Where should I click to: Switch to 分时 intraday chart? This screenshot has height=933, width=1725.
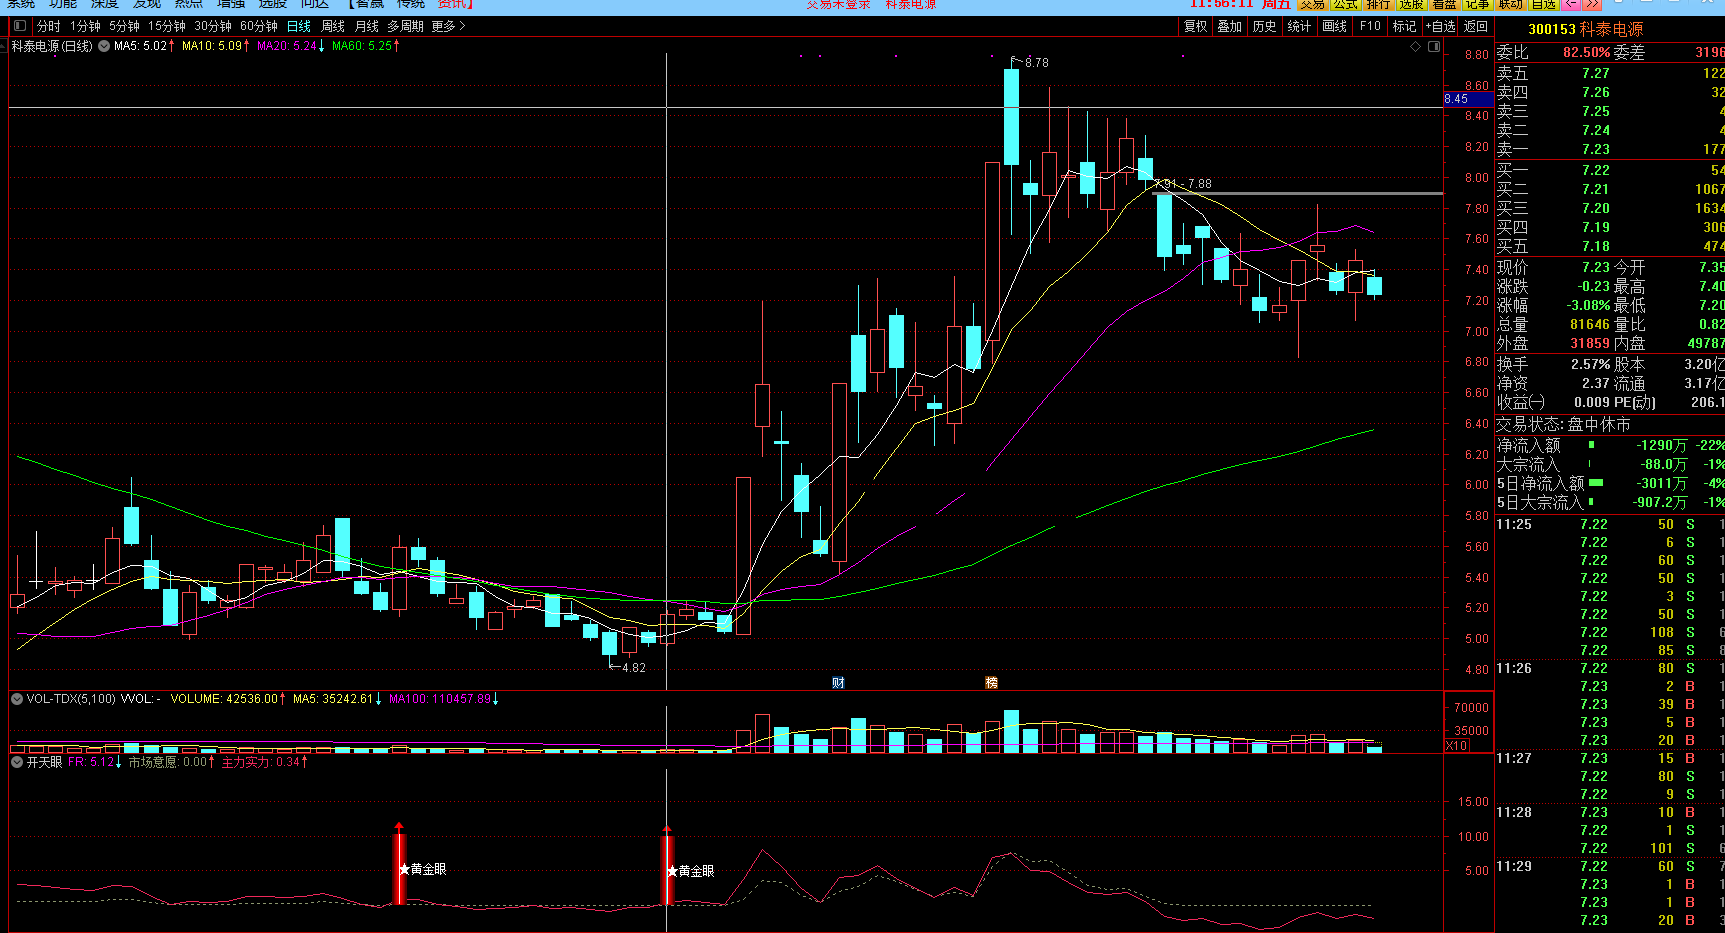pyautogui.click(x=48, y=26)
